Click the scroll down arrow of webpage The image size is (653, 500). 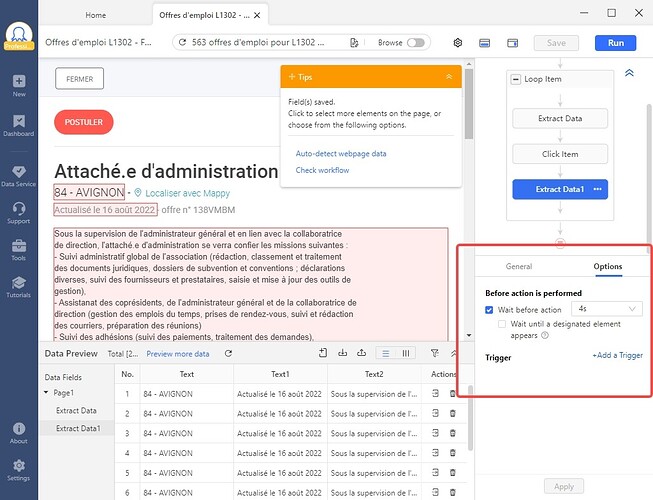coord(469,335)
